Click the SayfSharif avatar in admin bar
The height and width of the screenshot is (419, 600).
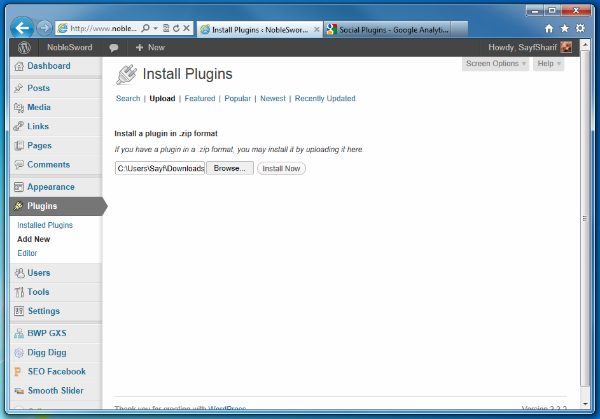566,47
